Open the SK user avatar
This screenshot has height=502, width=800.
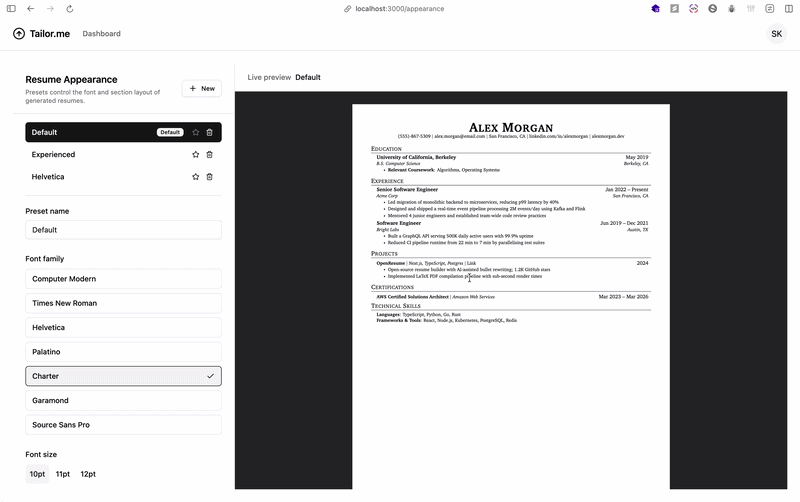click(777, 34)
